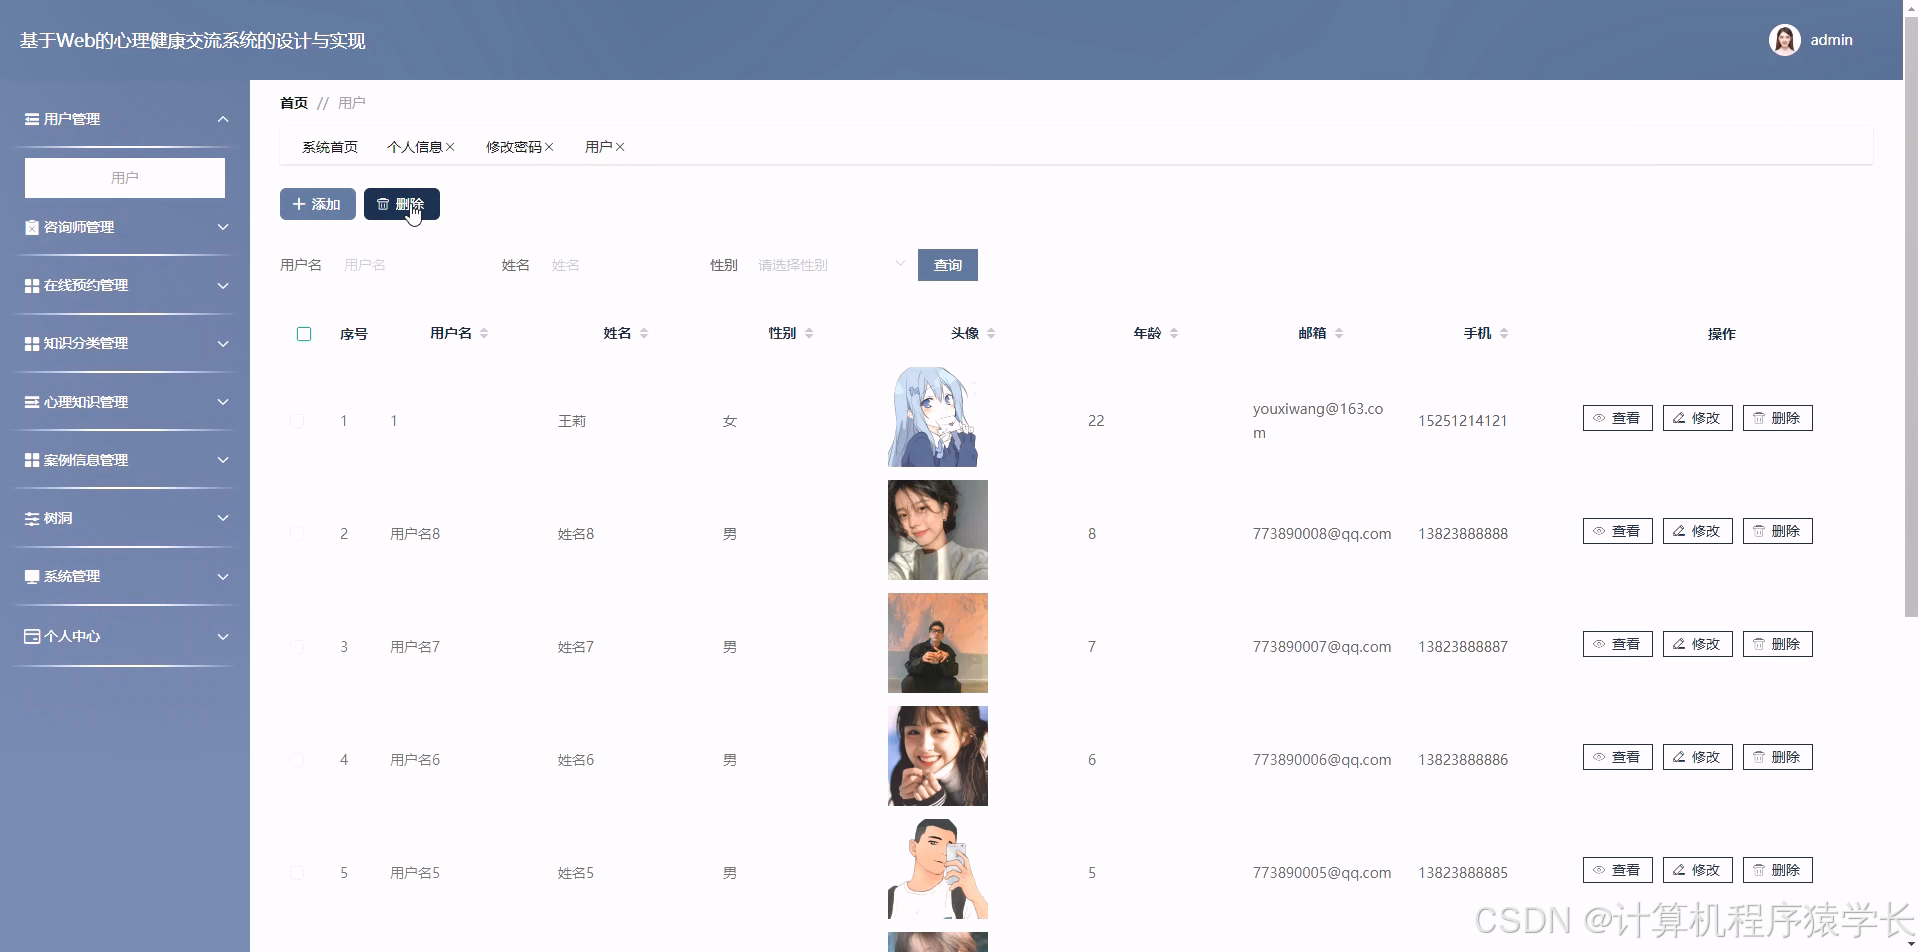Click the trash icon on the 删除 button
The image size is (1920, 952).
383,204
